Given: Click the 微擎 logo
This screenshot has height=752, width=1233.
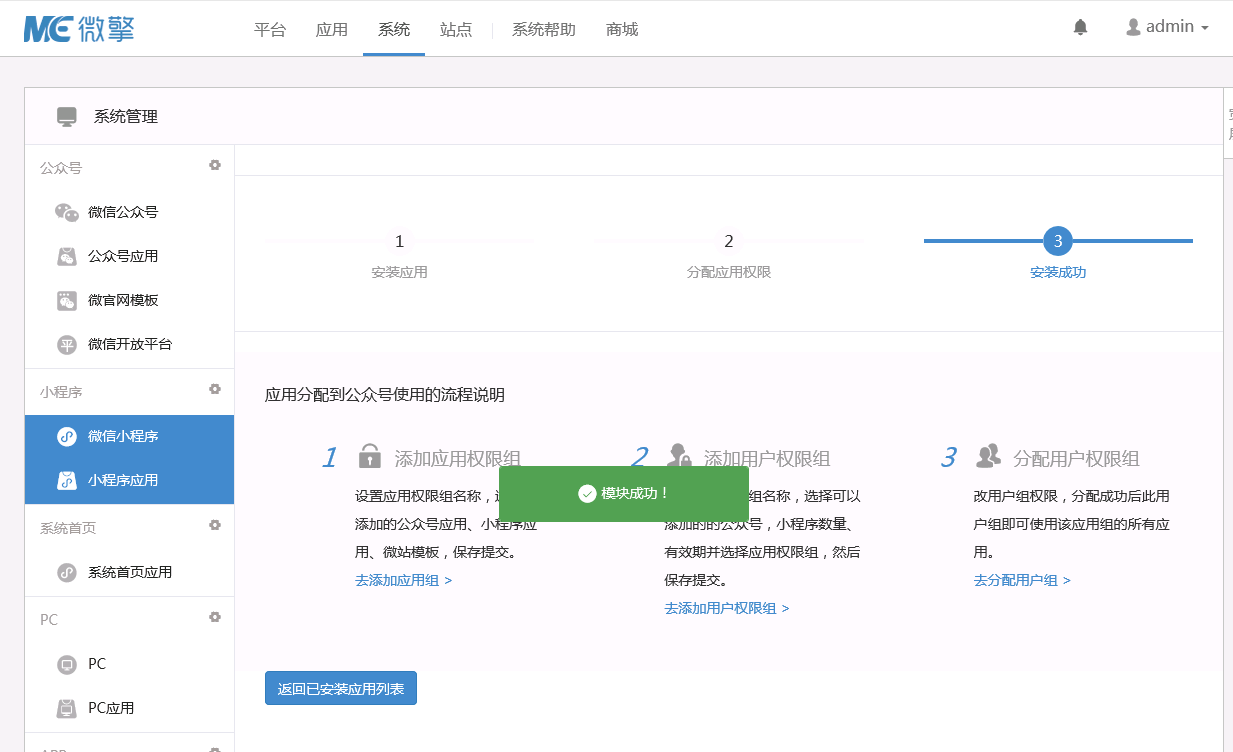Looking at the screenshot, I should click(79, 28).
